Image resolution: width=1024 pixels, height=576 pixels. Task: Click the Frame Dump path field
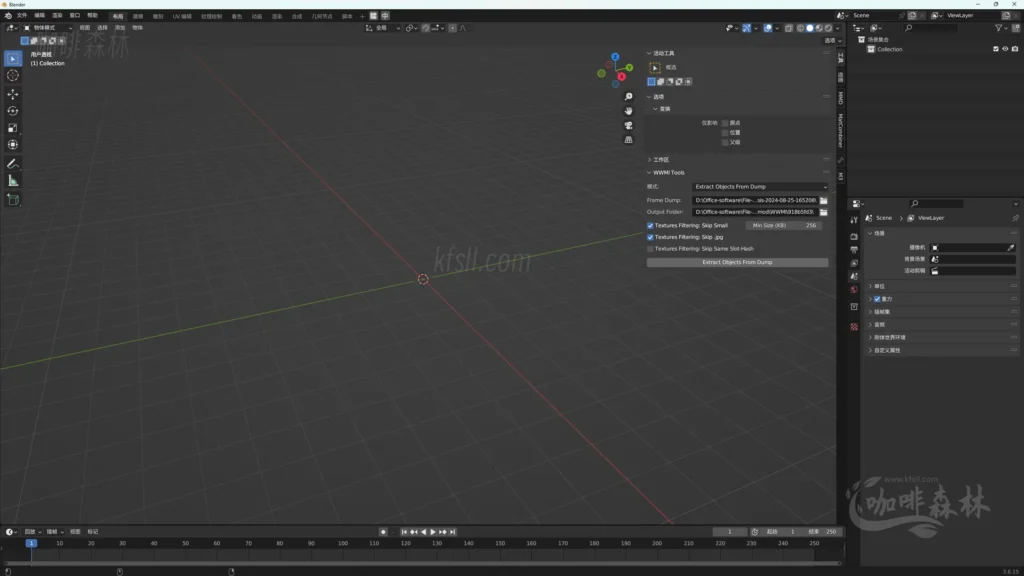[757, 200]
